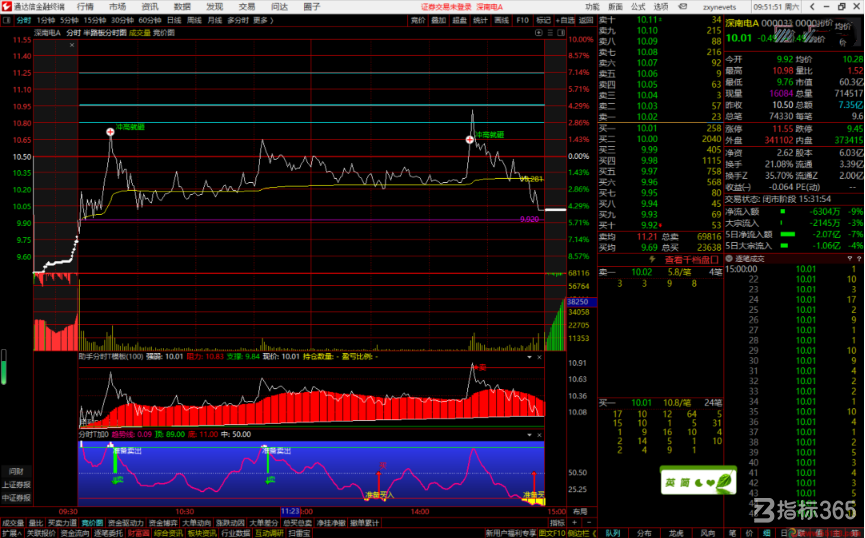
Task: Open the 行情 menu
Action: 85,7
